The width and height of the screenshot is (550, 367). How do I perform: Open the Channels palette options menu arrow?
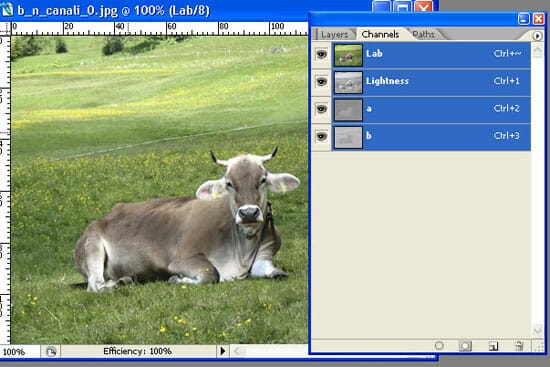[537, 36]
